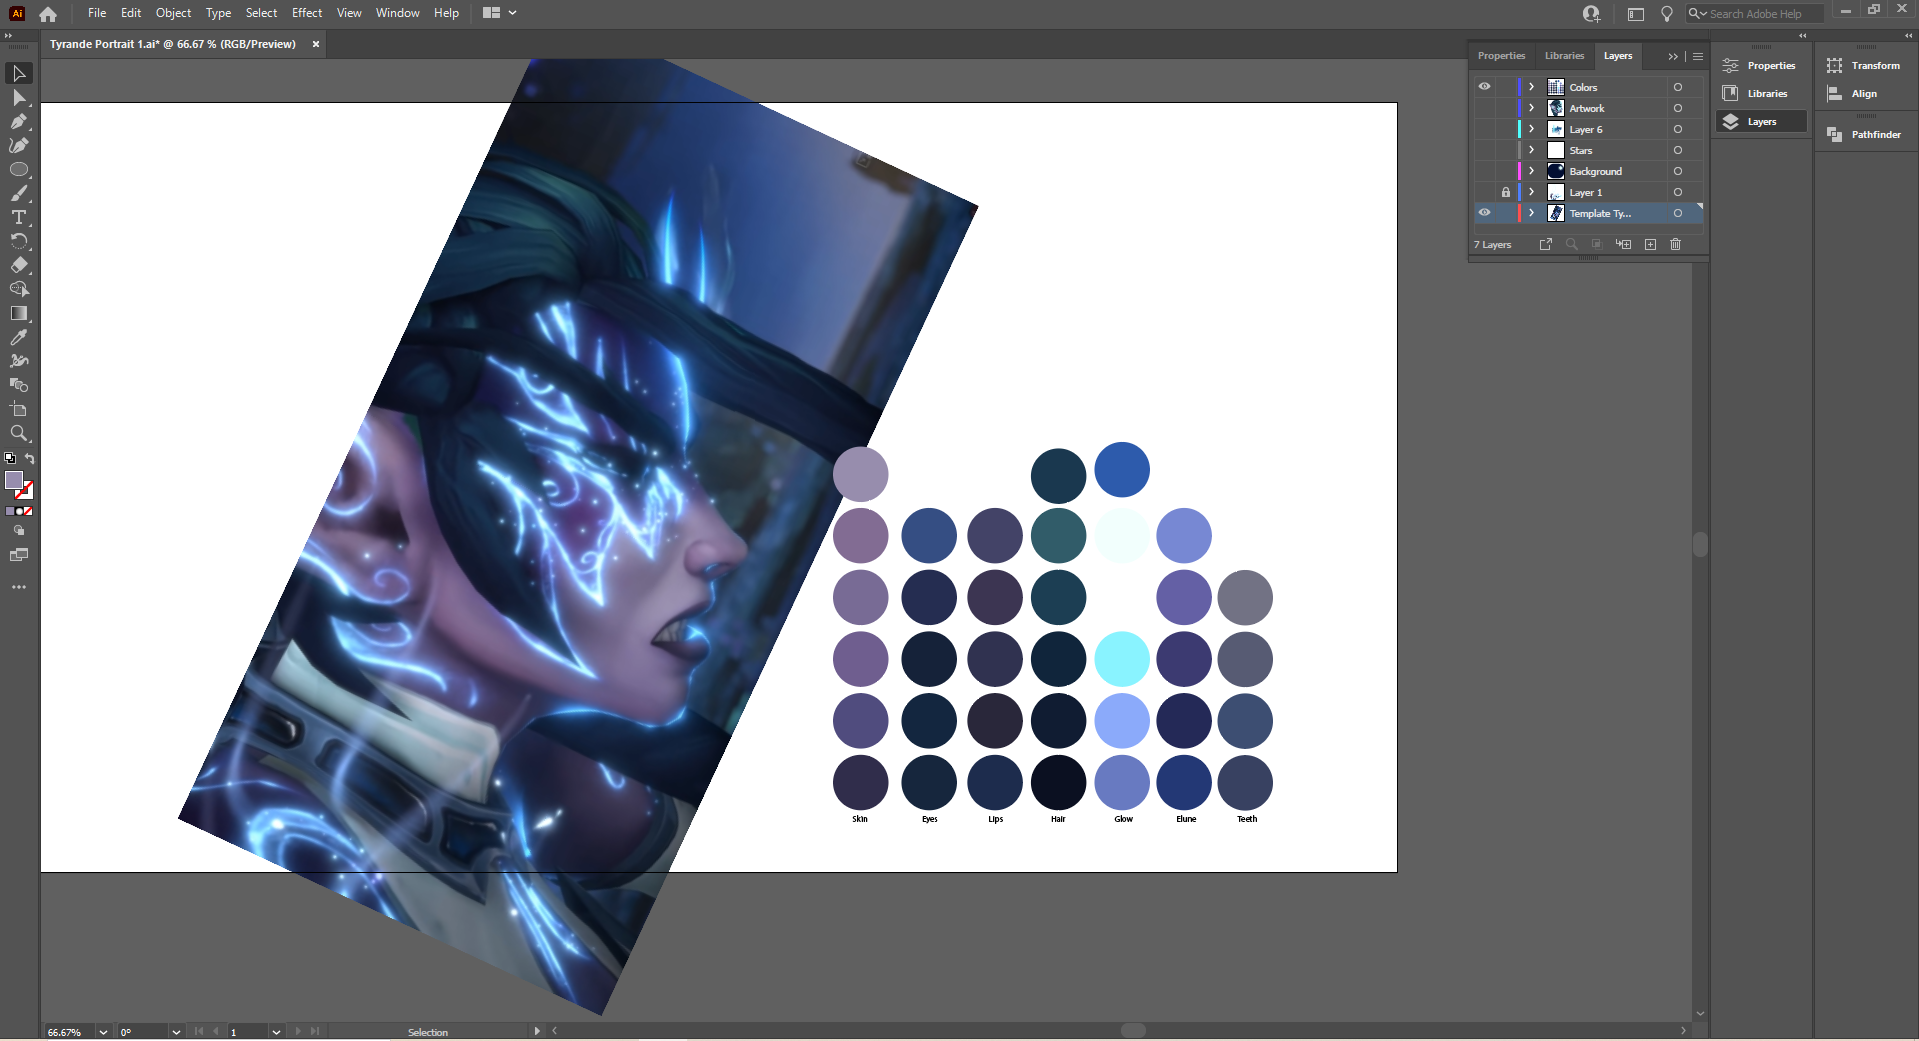Open the Pathfinder panel button
Viewport: 1919px width, 1041px height.
click(1864, 135)
